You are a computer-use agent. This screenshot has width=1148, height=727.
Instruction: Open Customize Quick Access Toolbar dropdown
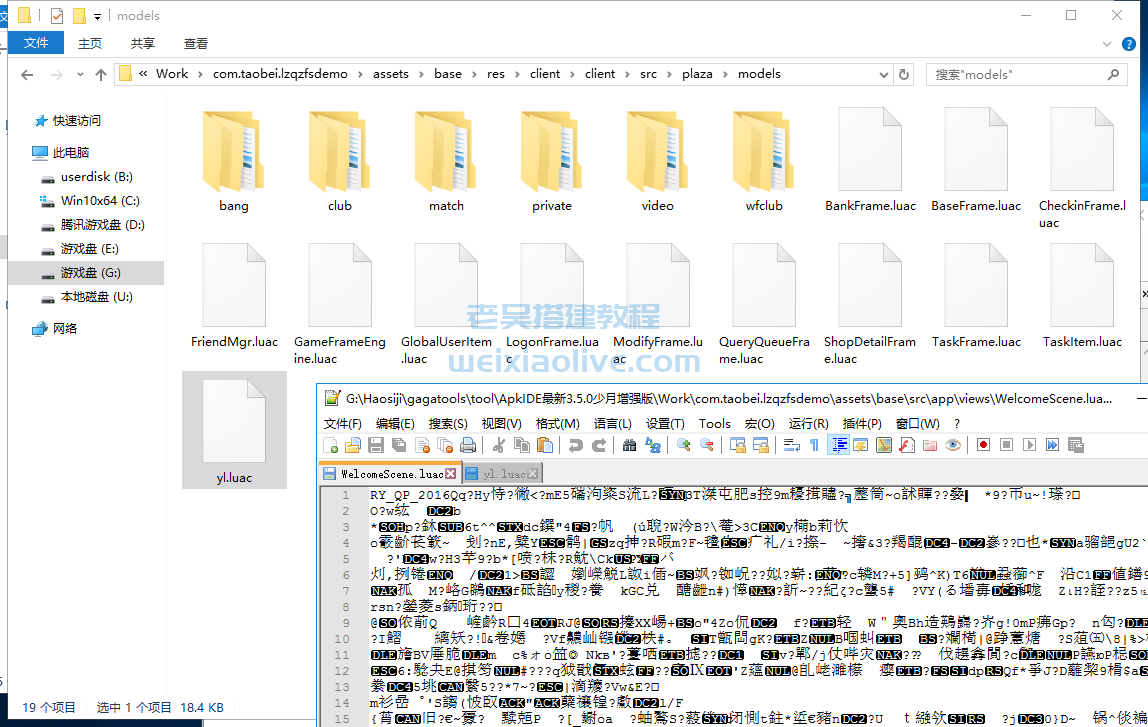97,16
